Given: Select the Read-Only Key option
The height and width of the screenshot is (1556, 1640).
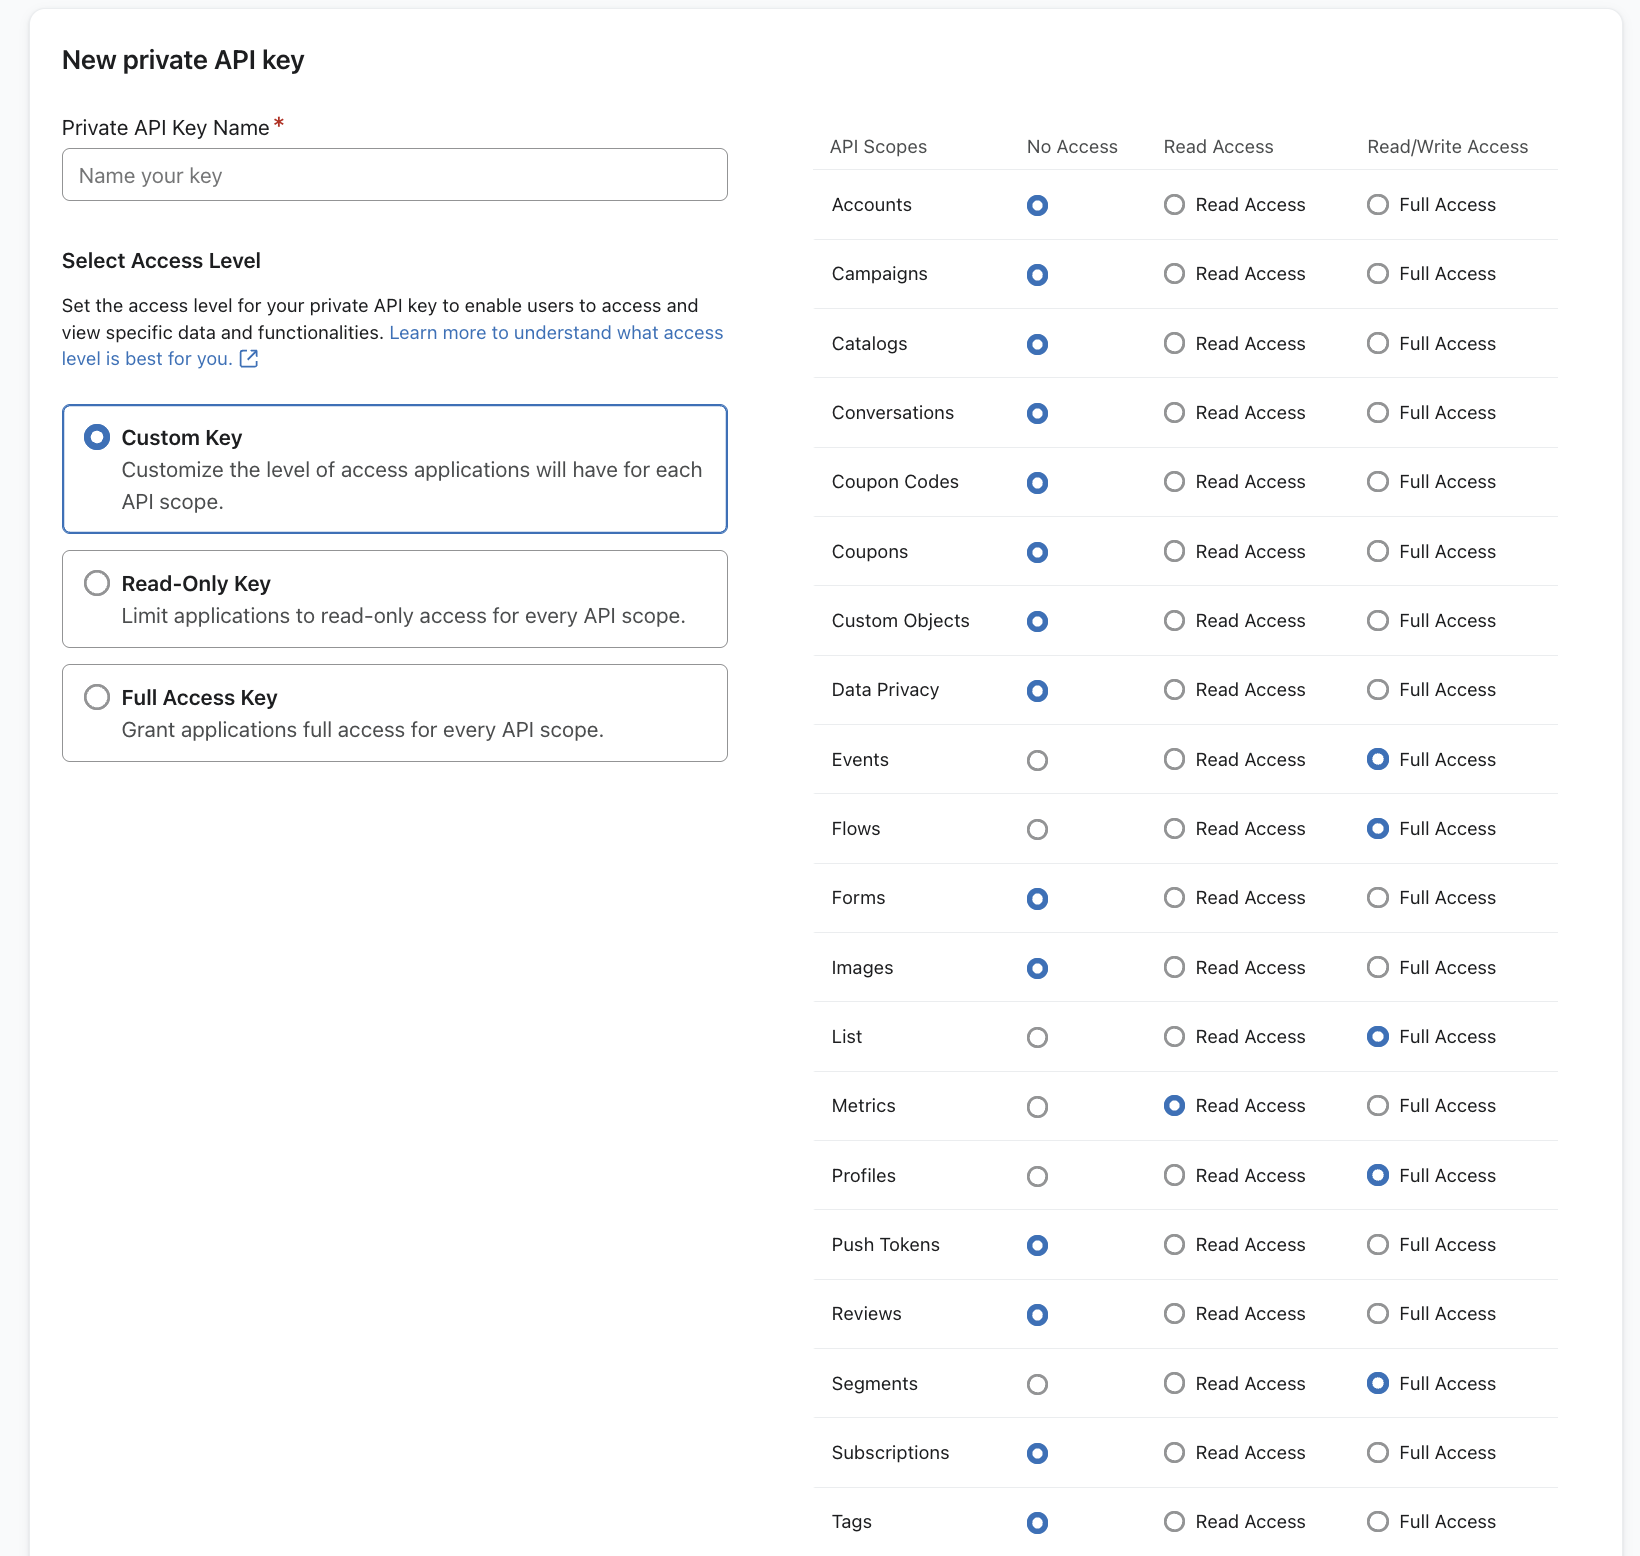Looking at the screenshot, I should [x=97, y=583].
